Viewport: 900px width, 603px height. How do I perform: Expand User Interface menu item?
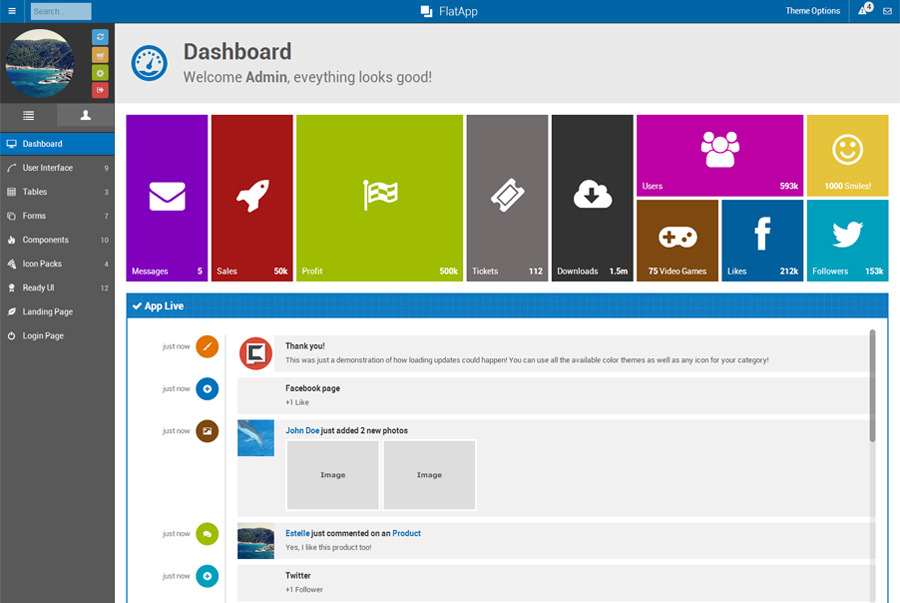tap(57, 168)
